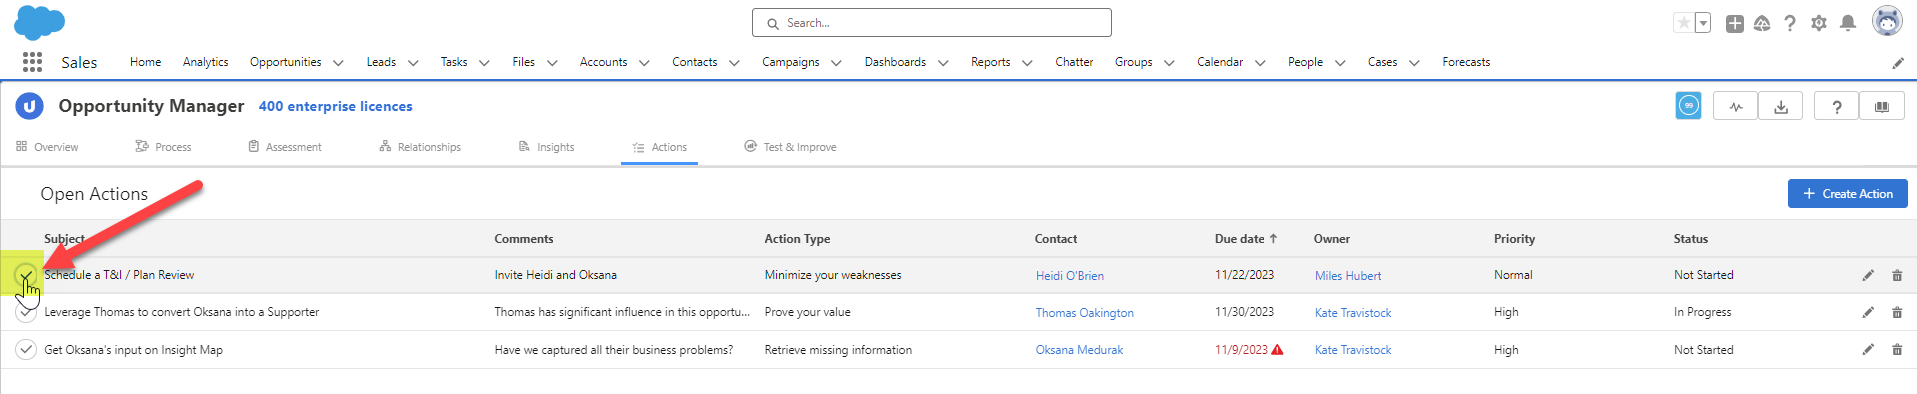This screenshot has height=394, width=1917.
Task: Switch to the Insights tab
Action: coord(546,147)
